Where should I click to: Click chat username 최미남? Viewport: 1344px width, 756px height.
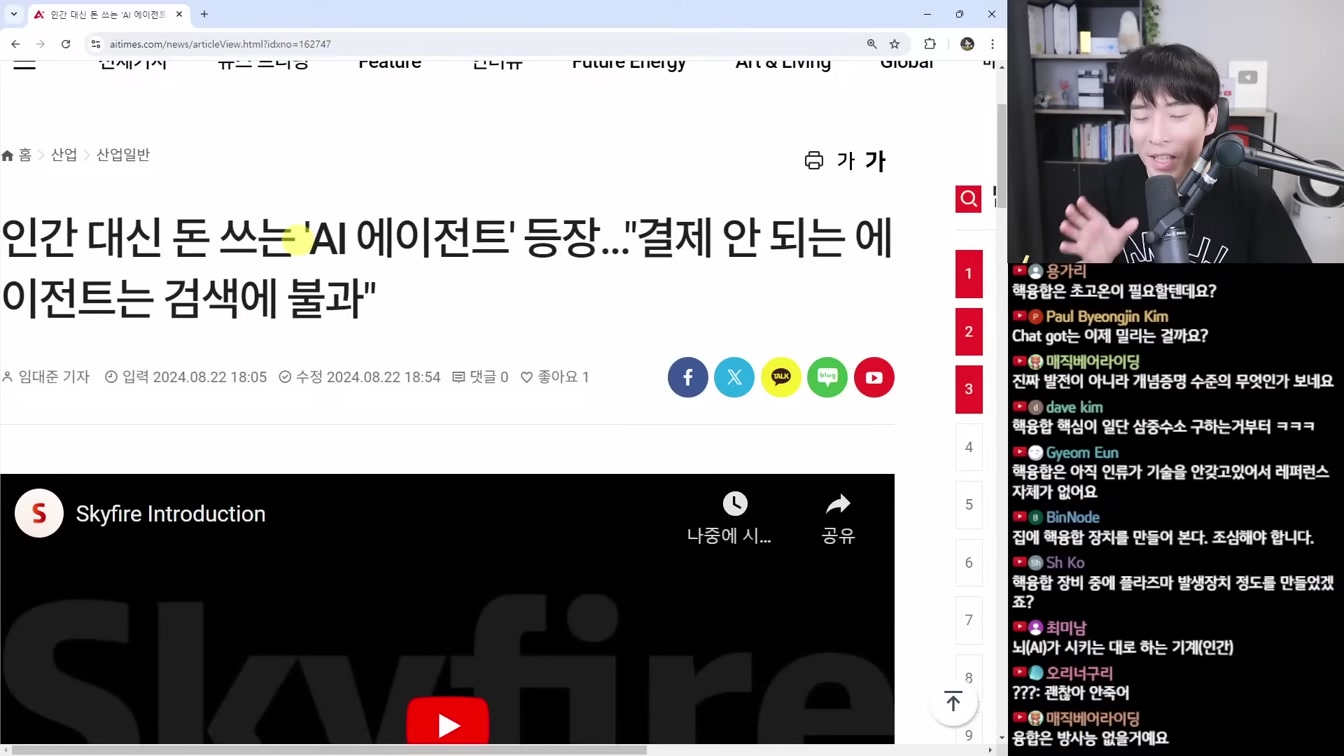coord(1066,628)
